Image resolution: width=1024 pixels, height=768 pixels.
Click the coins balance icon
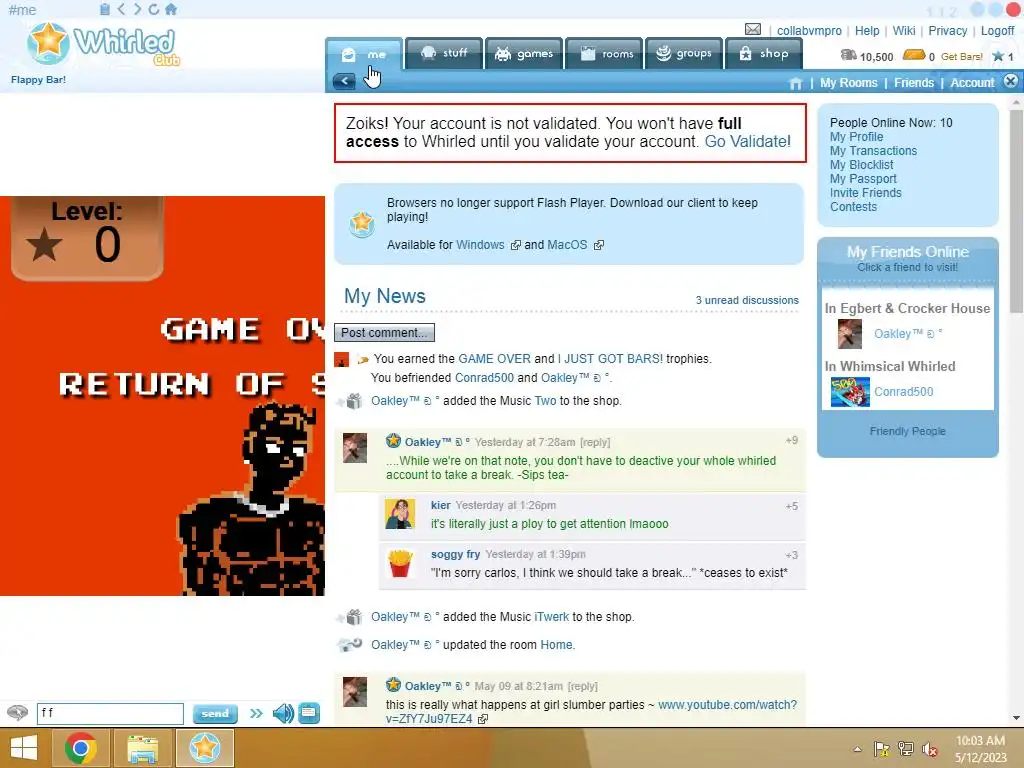click(x=848, y=55)
